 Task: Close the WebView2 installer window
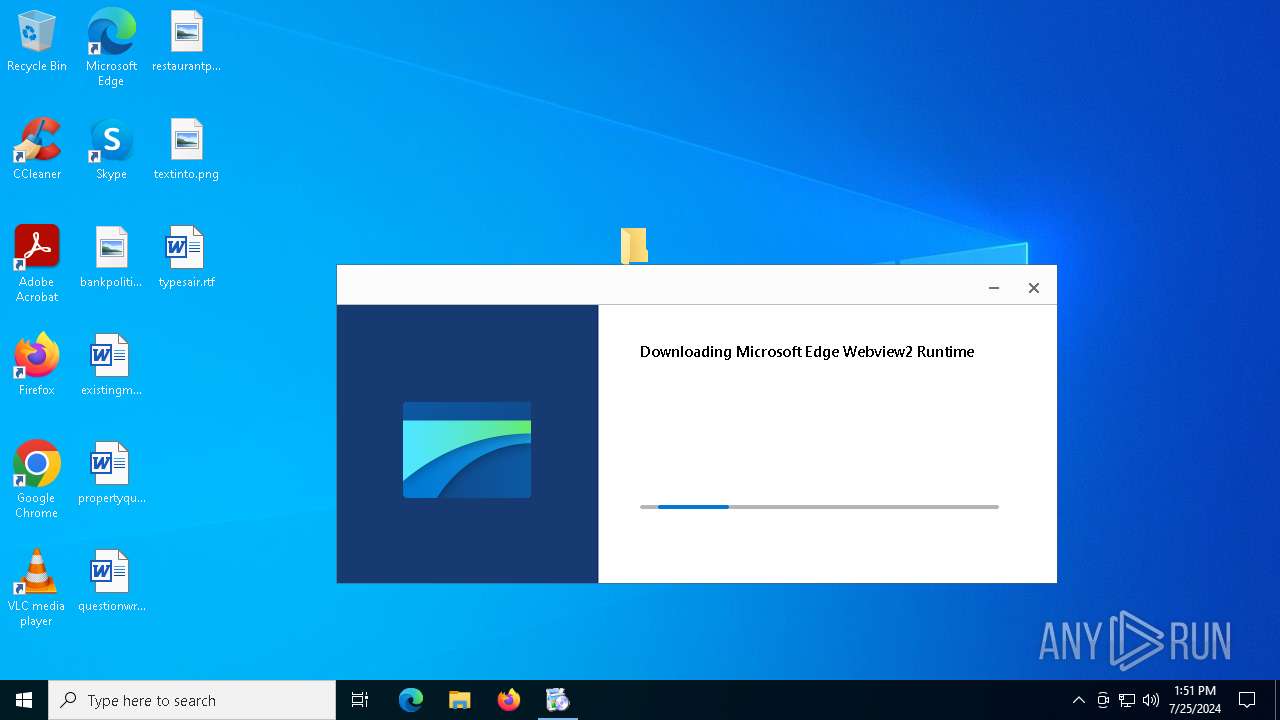tap(1034, 288)
